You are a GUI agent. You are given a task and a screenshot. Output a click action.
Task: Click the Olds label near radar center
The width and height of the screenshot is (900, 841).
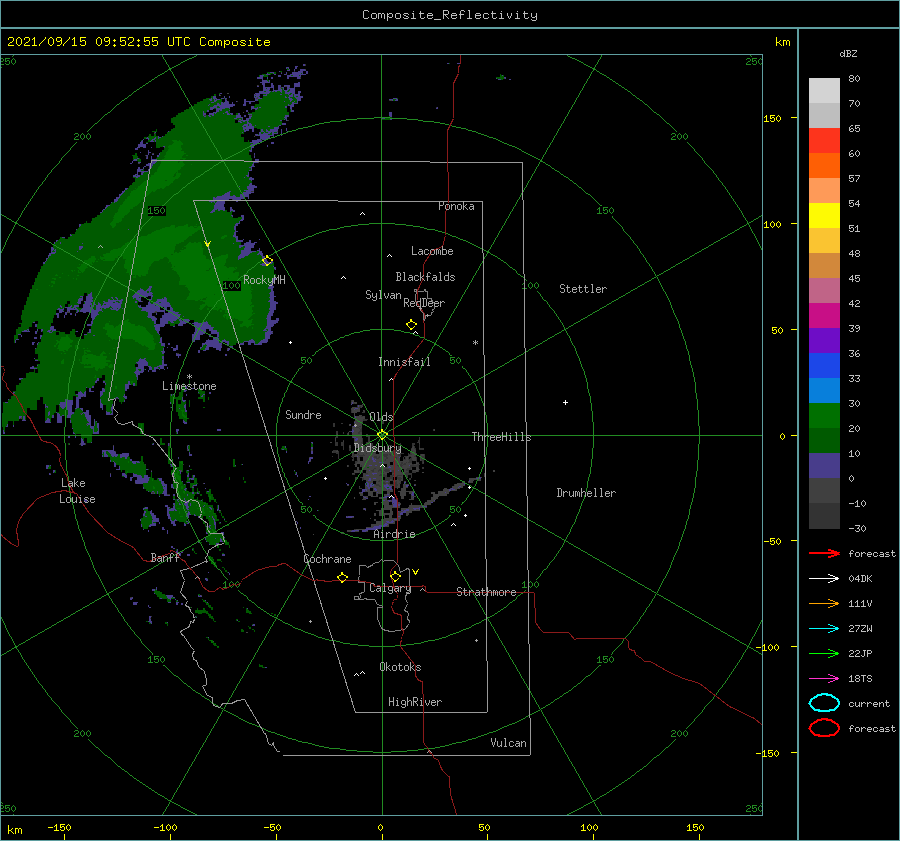pyautogui.click(x=381, y=417)
